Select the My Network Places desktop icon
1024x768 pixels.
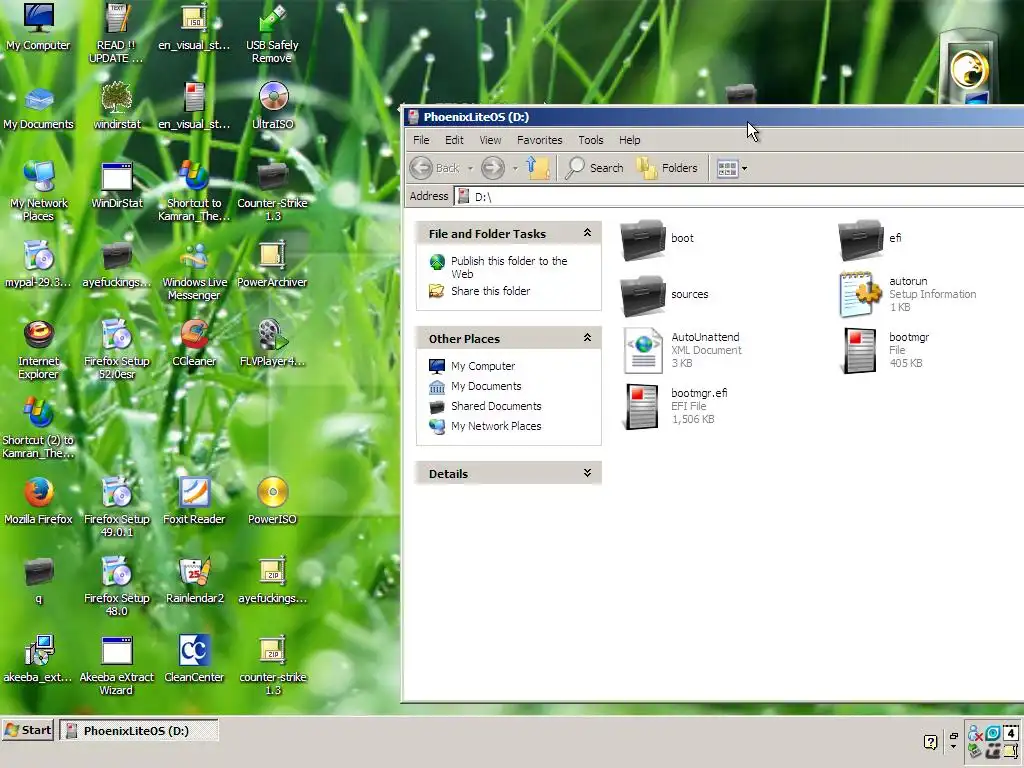click(39, 191)
